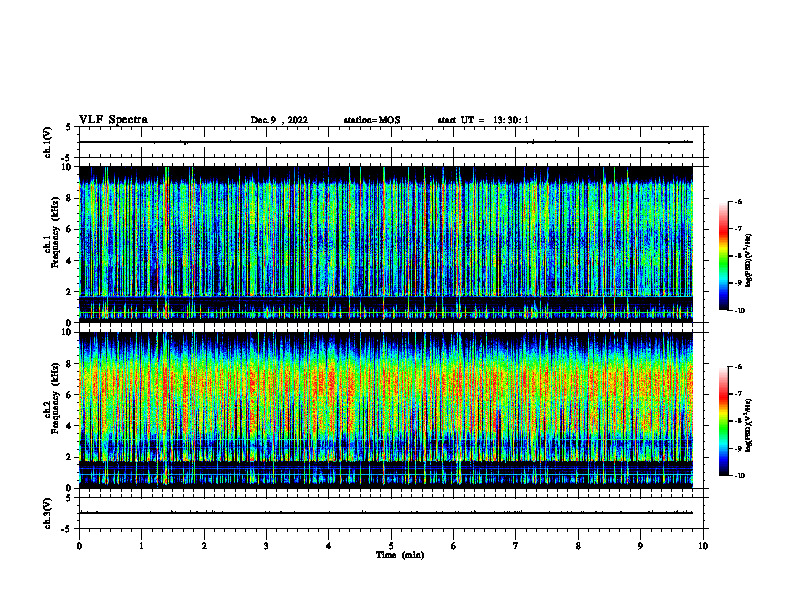Click the "station=MOS" header label

(372, 120)
